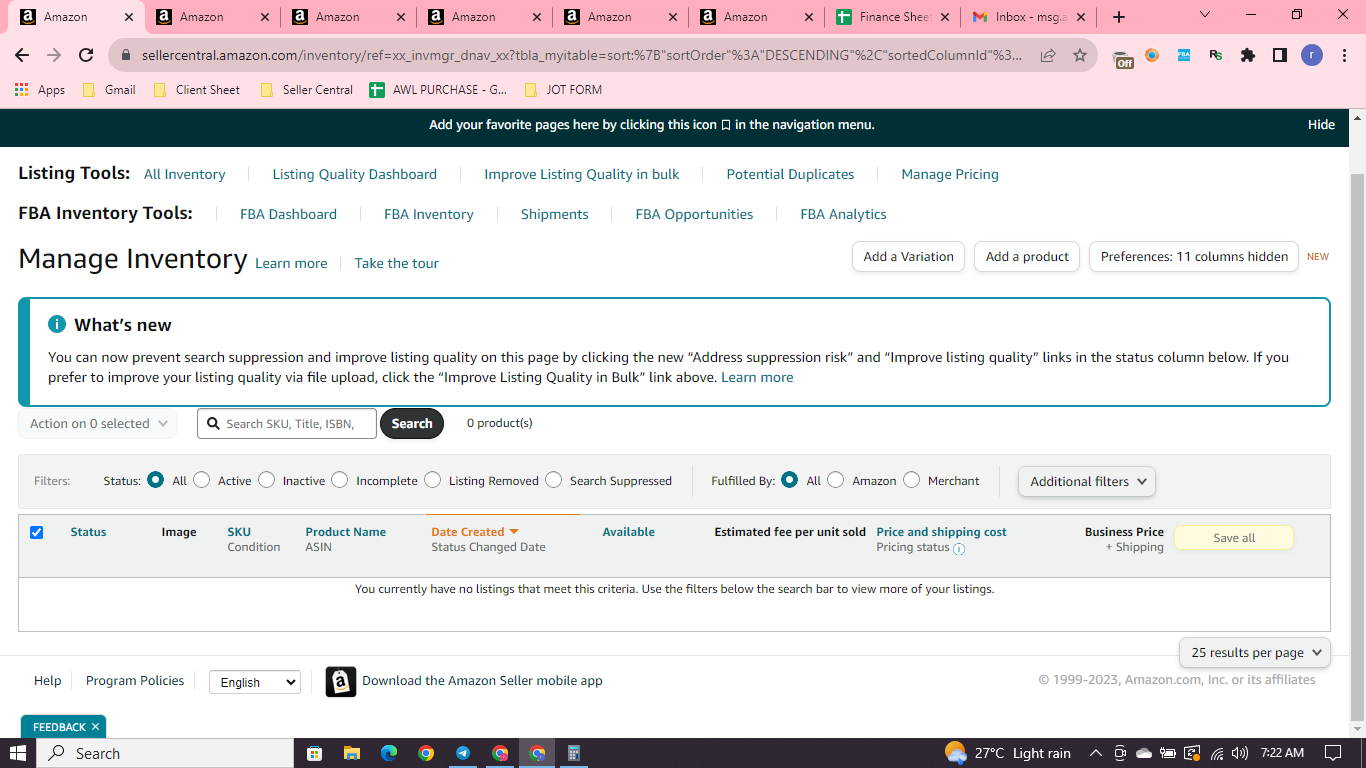Select the Incomplete status filter

(340, 480)
